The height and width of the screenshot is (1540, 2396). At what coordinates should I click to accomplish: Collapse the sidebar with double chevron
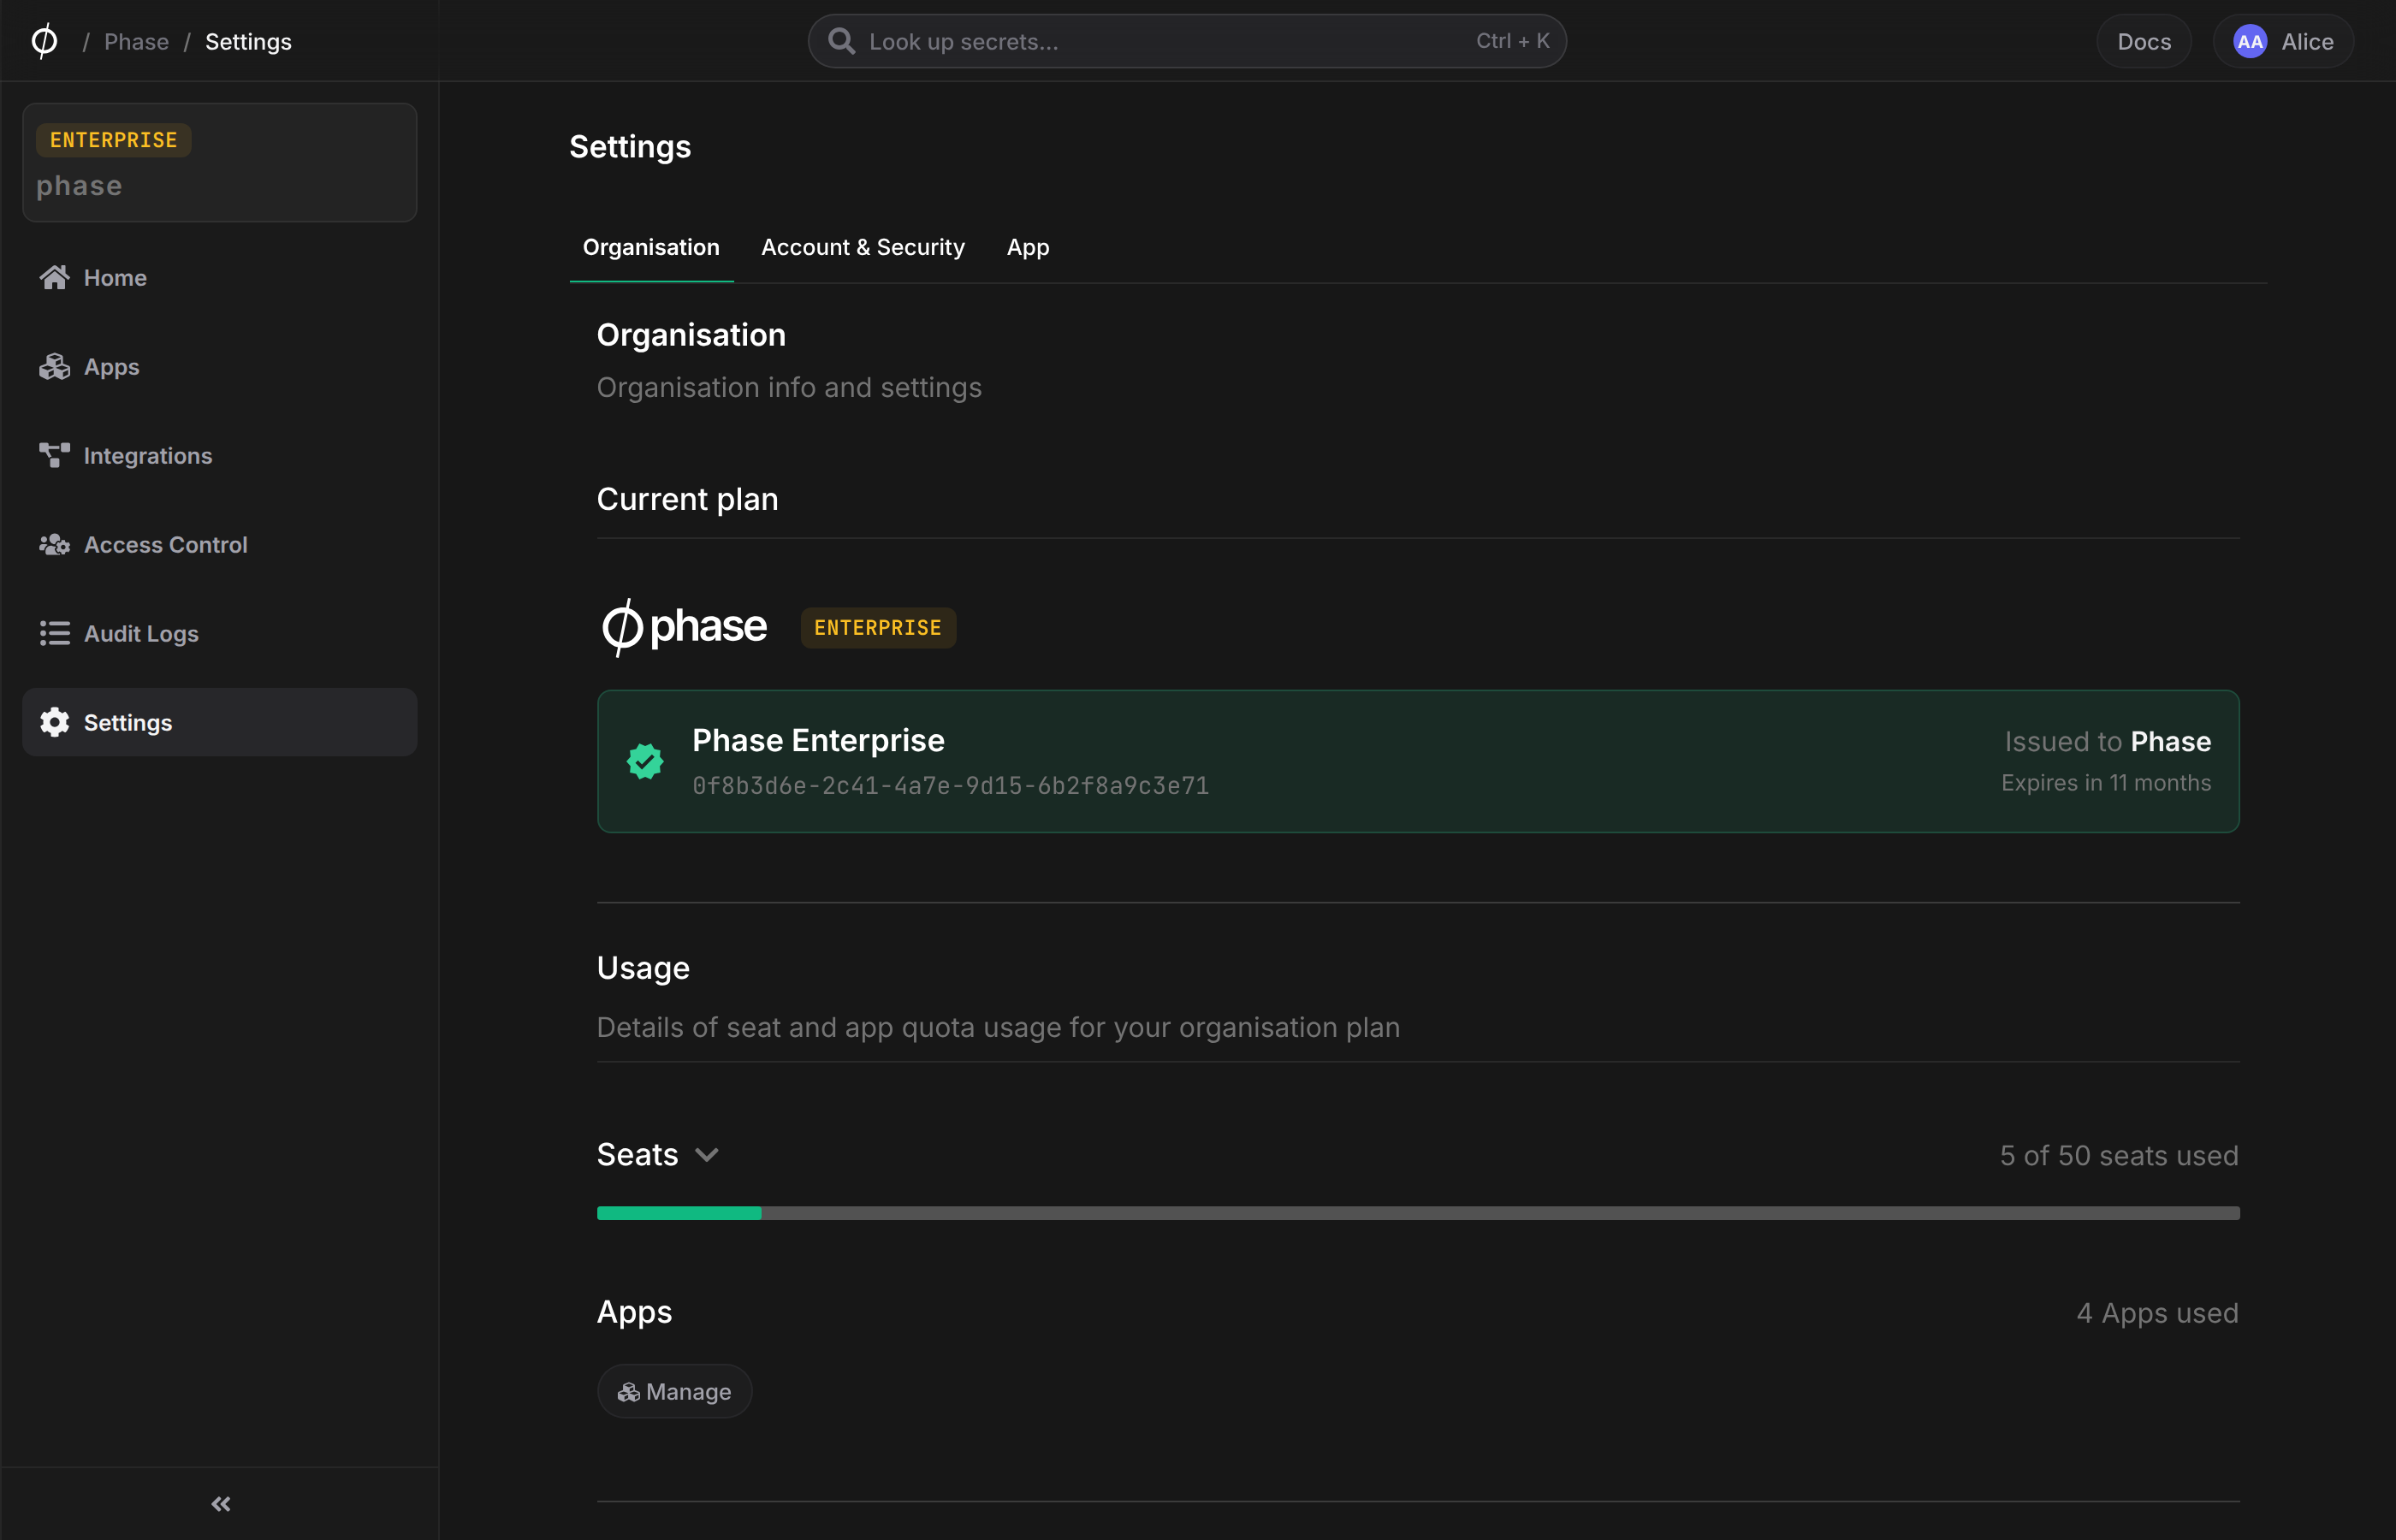(221, 1504)
